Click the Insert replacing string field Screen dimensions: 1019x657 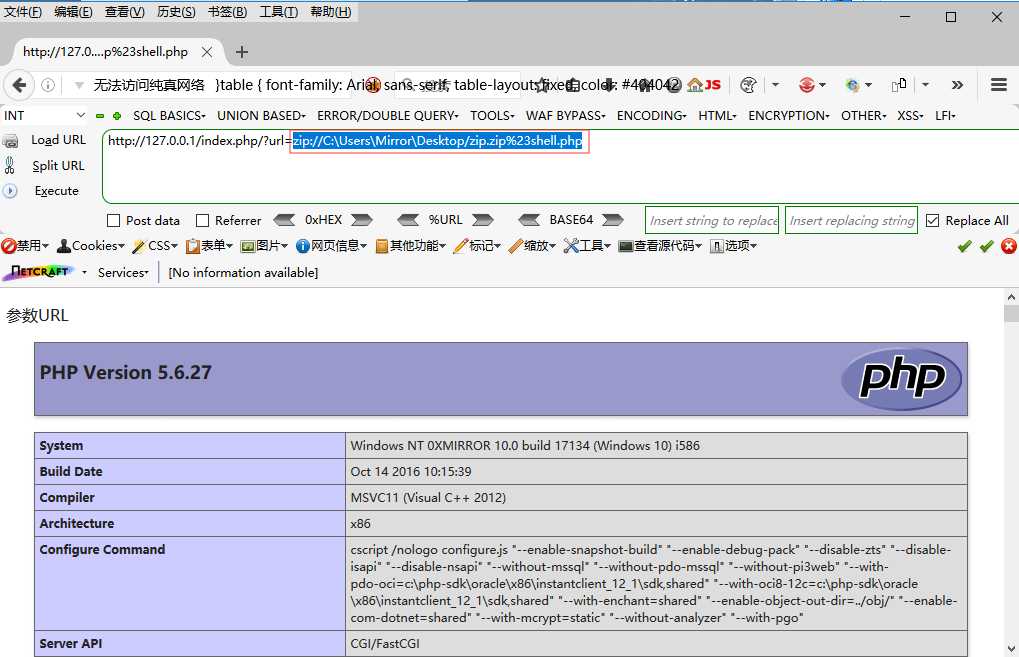(x=851, y=220)
